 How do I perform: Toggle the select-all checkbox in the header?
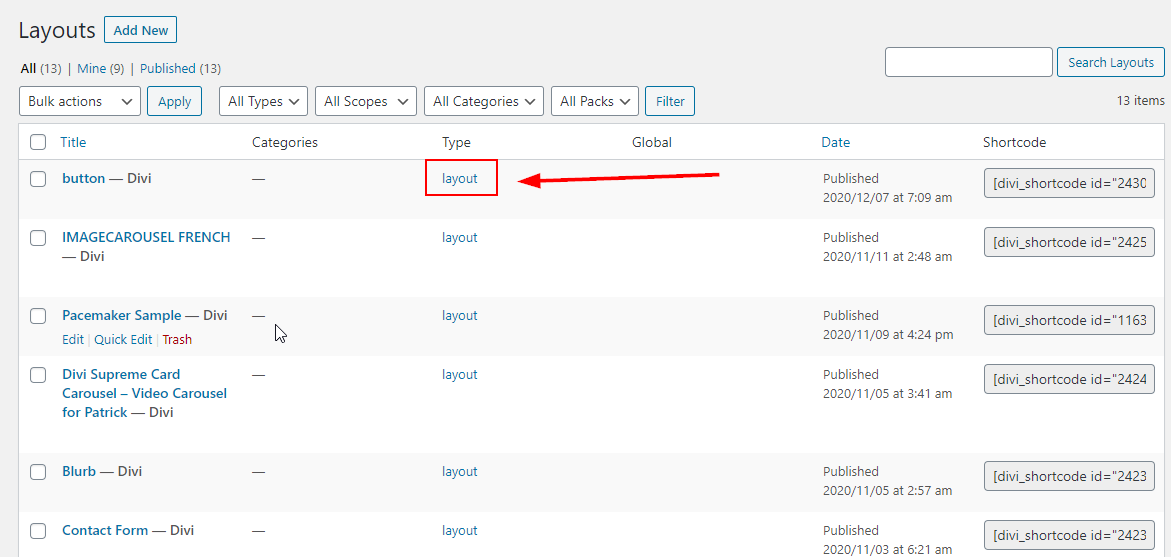(38, 141)
